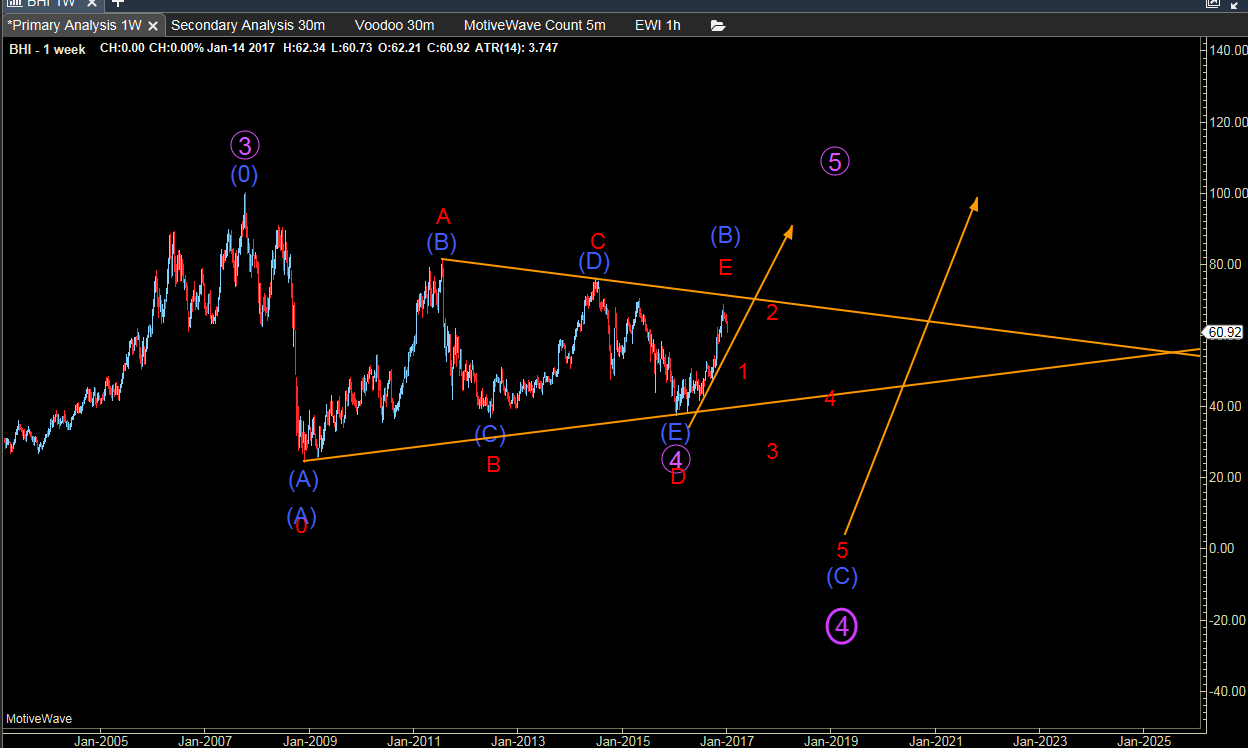
Task: Click the Jan-2021 time axis label
Action: (935, 741)
